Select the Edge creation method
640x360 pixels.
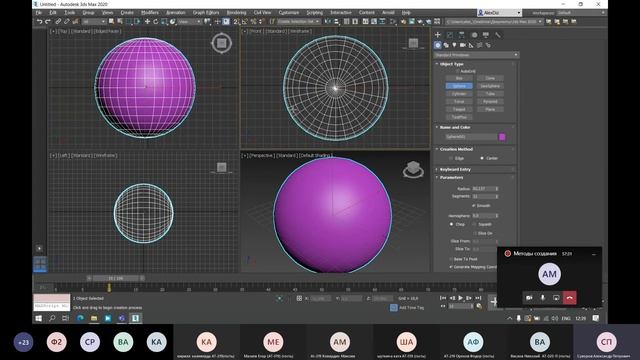pyautogui.click(x=451, y=158)
